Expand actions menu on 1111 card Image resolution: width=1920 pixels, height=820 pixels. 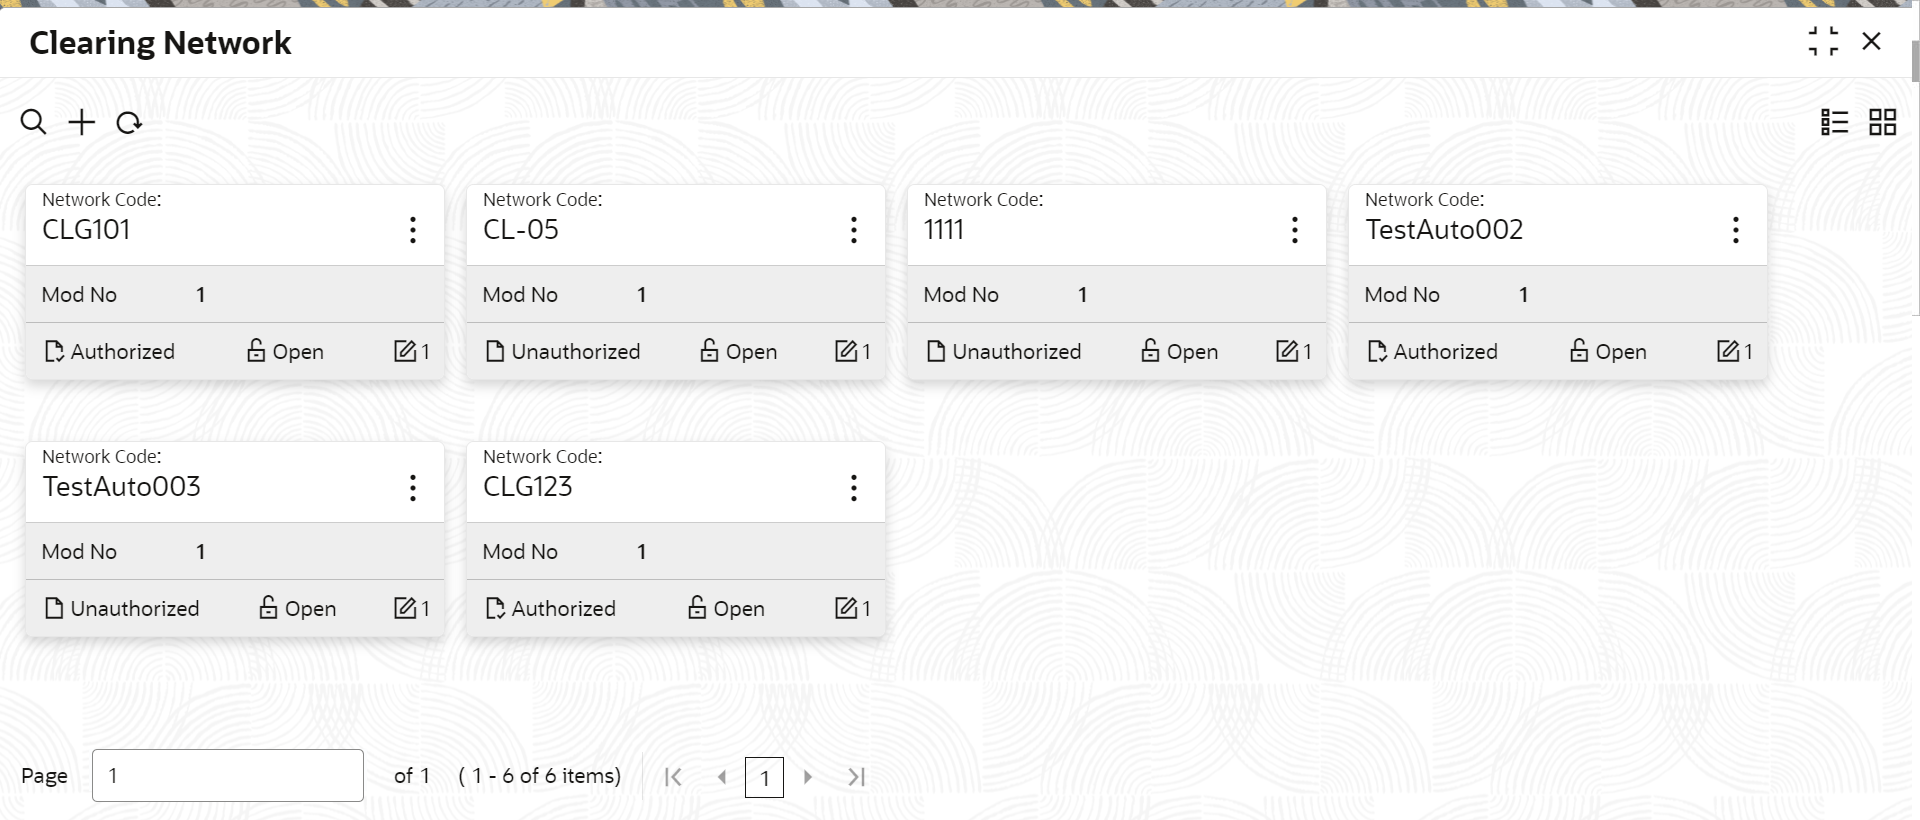[1294, 231]
